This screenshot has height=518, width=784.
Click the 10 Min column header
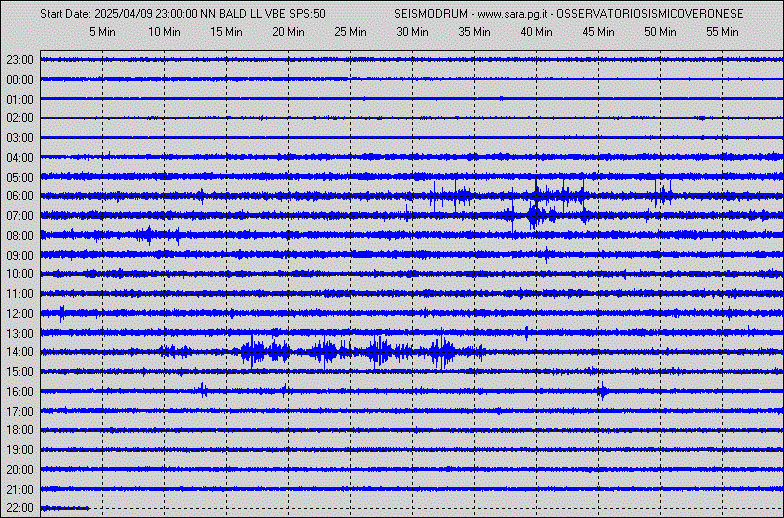point(164,32)
